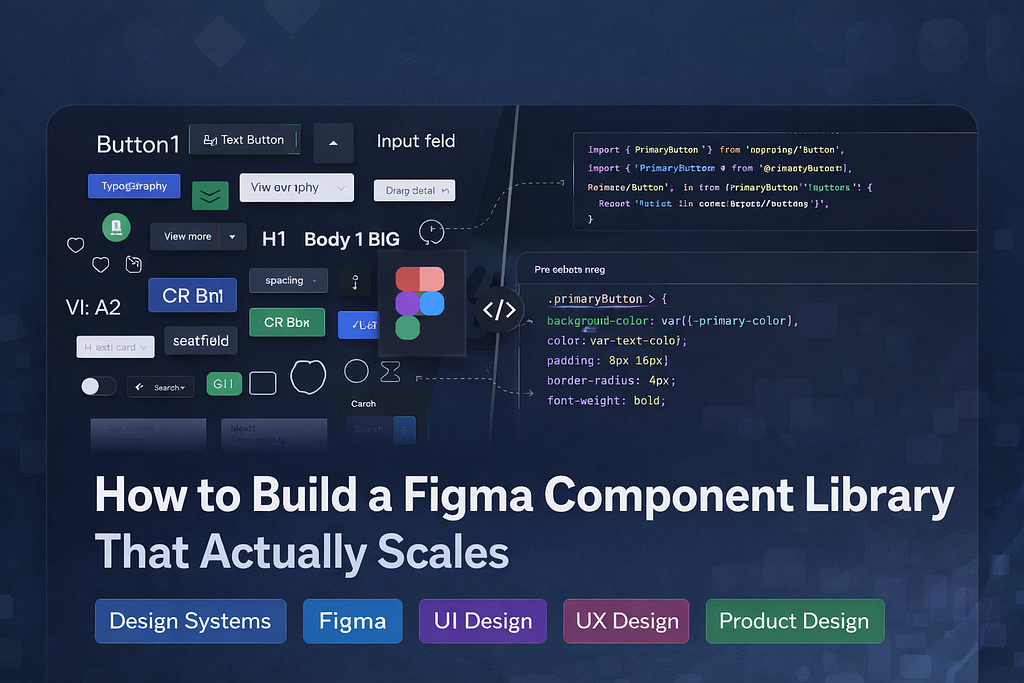
Task: Select the Design Systems tag
Action: [x=190, y=621]
